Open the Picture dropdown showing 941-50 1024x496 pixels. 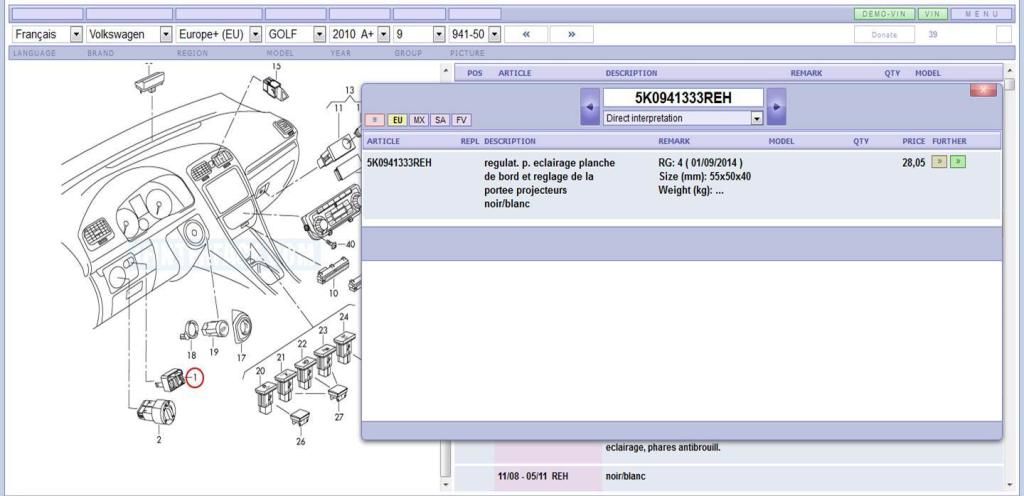[x=475, y=34]
